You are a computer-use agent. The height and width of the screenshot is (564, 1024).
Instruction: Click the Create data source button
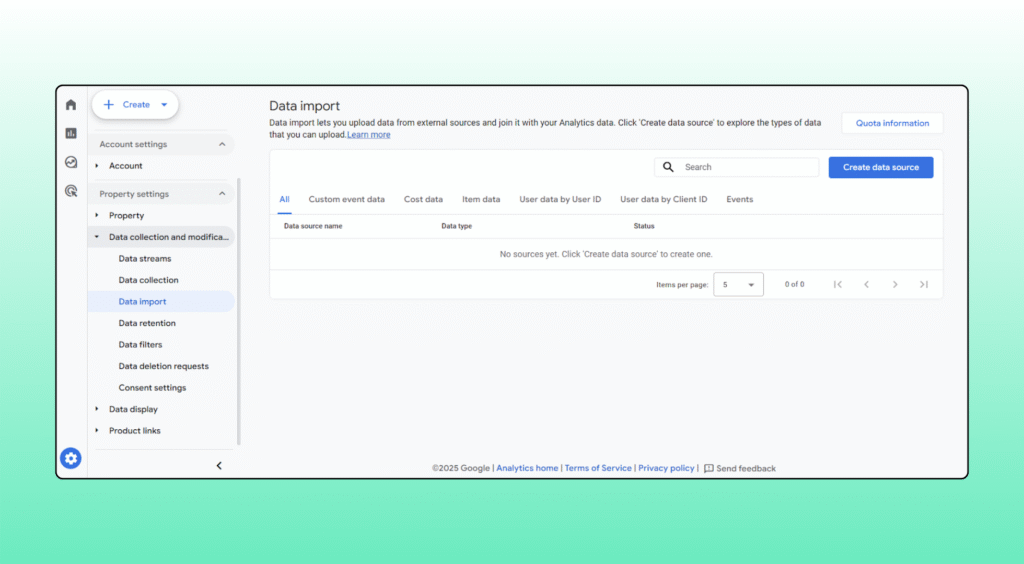point(880,167)
